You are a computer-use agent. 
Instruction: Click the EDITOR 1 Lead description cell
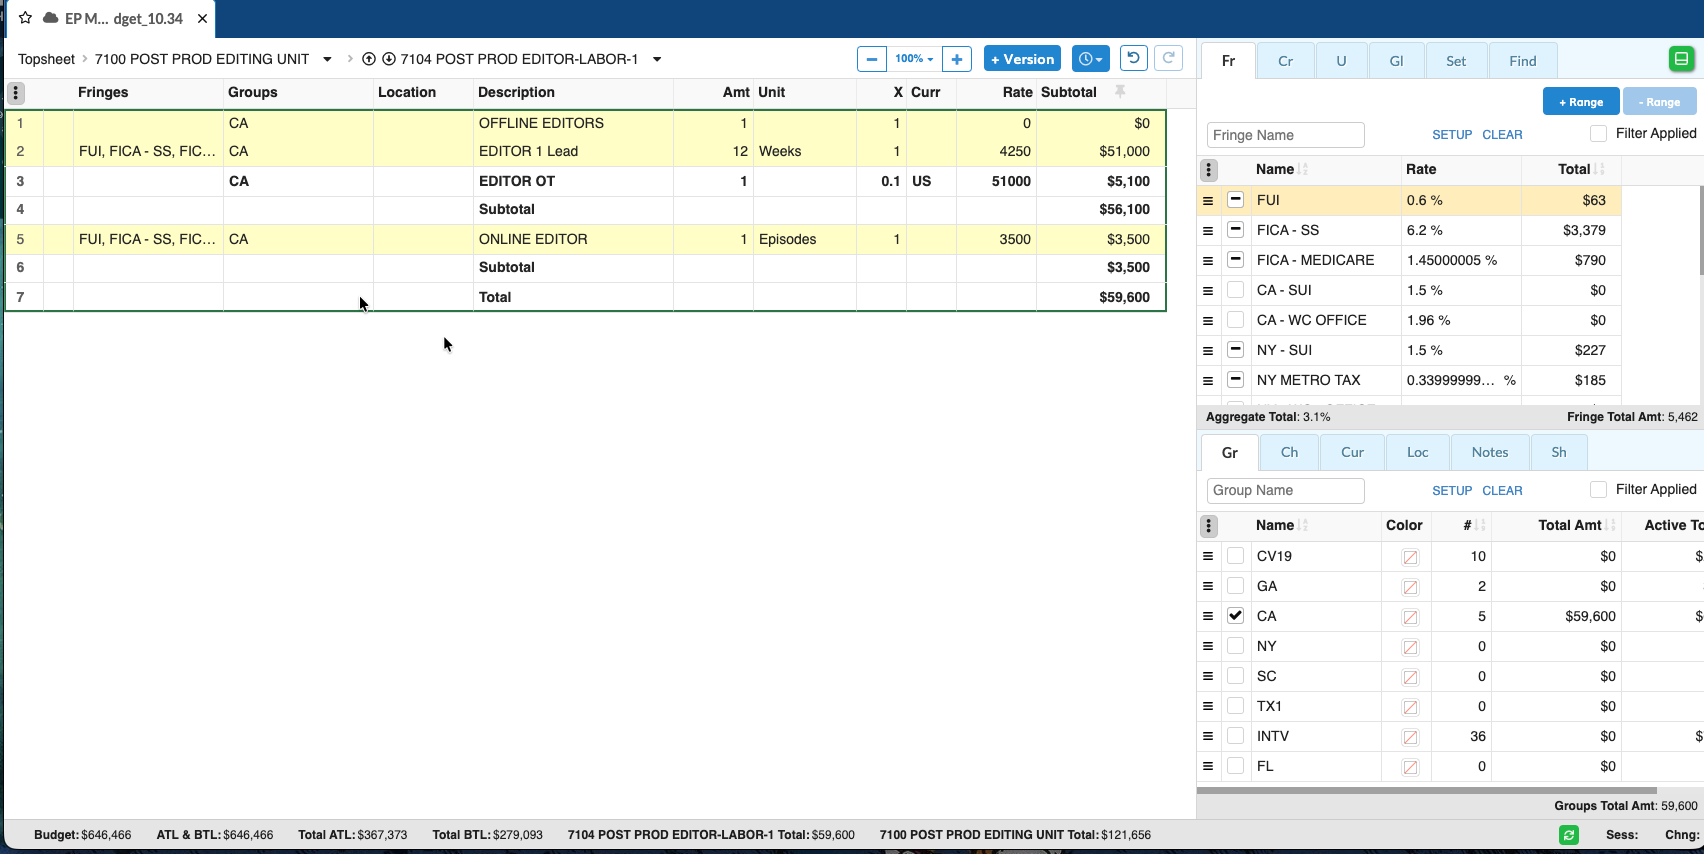573,151
